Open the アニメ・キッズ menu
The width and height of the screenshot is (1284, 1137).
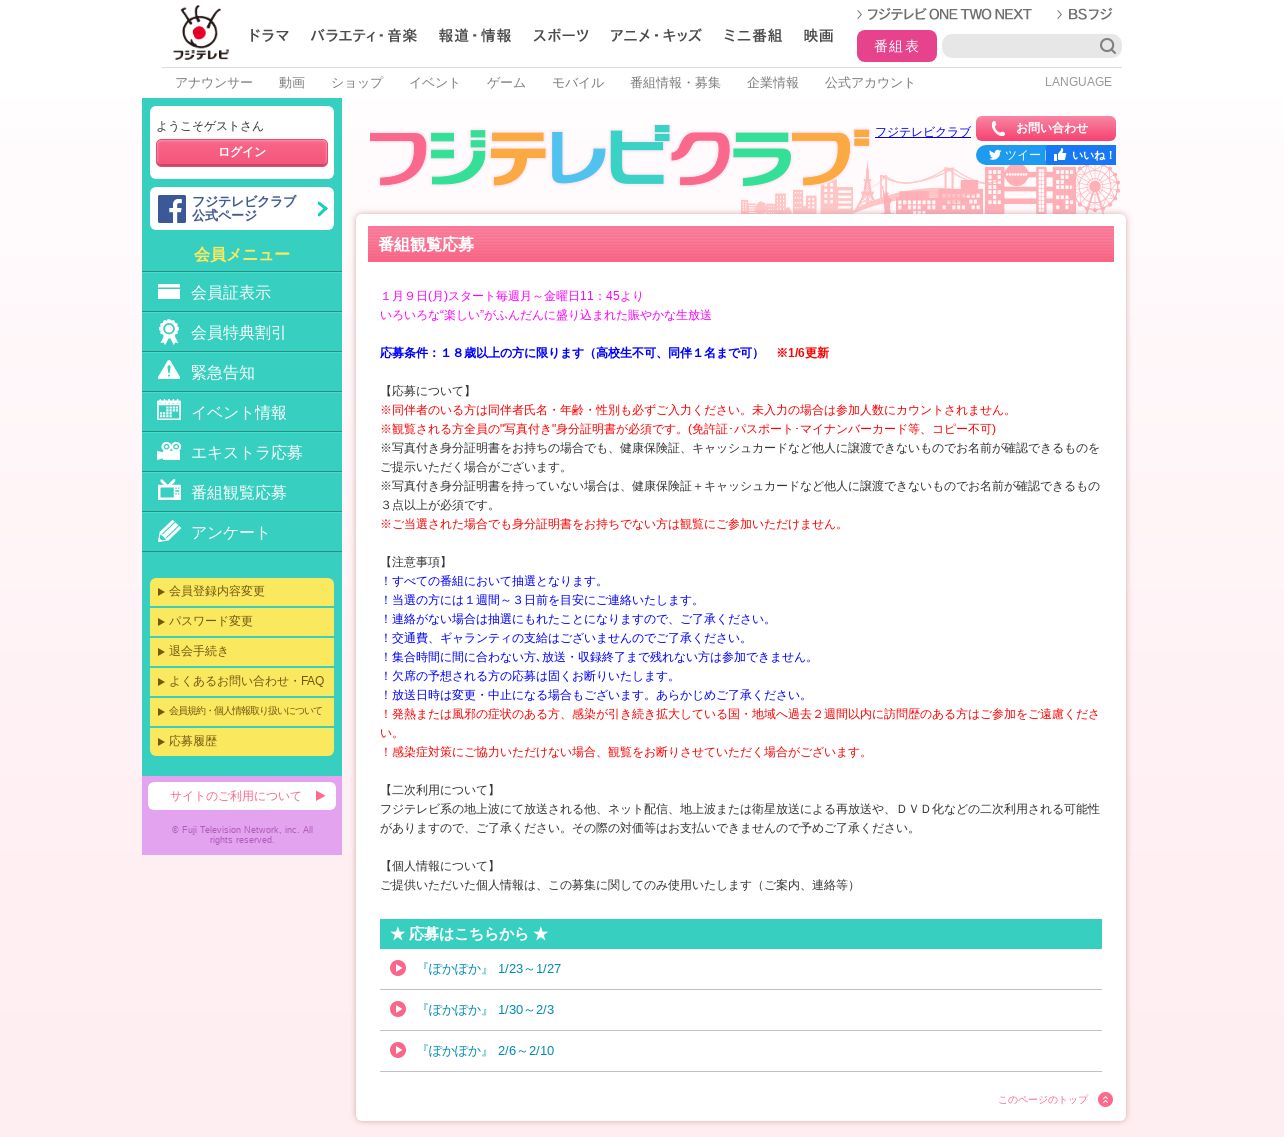coord(656,36)
